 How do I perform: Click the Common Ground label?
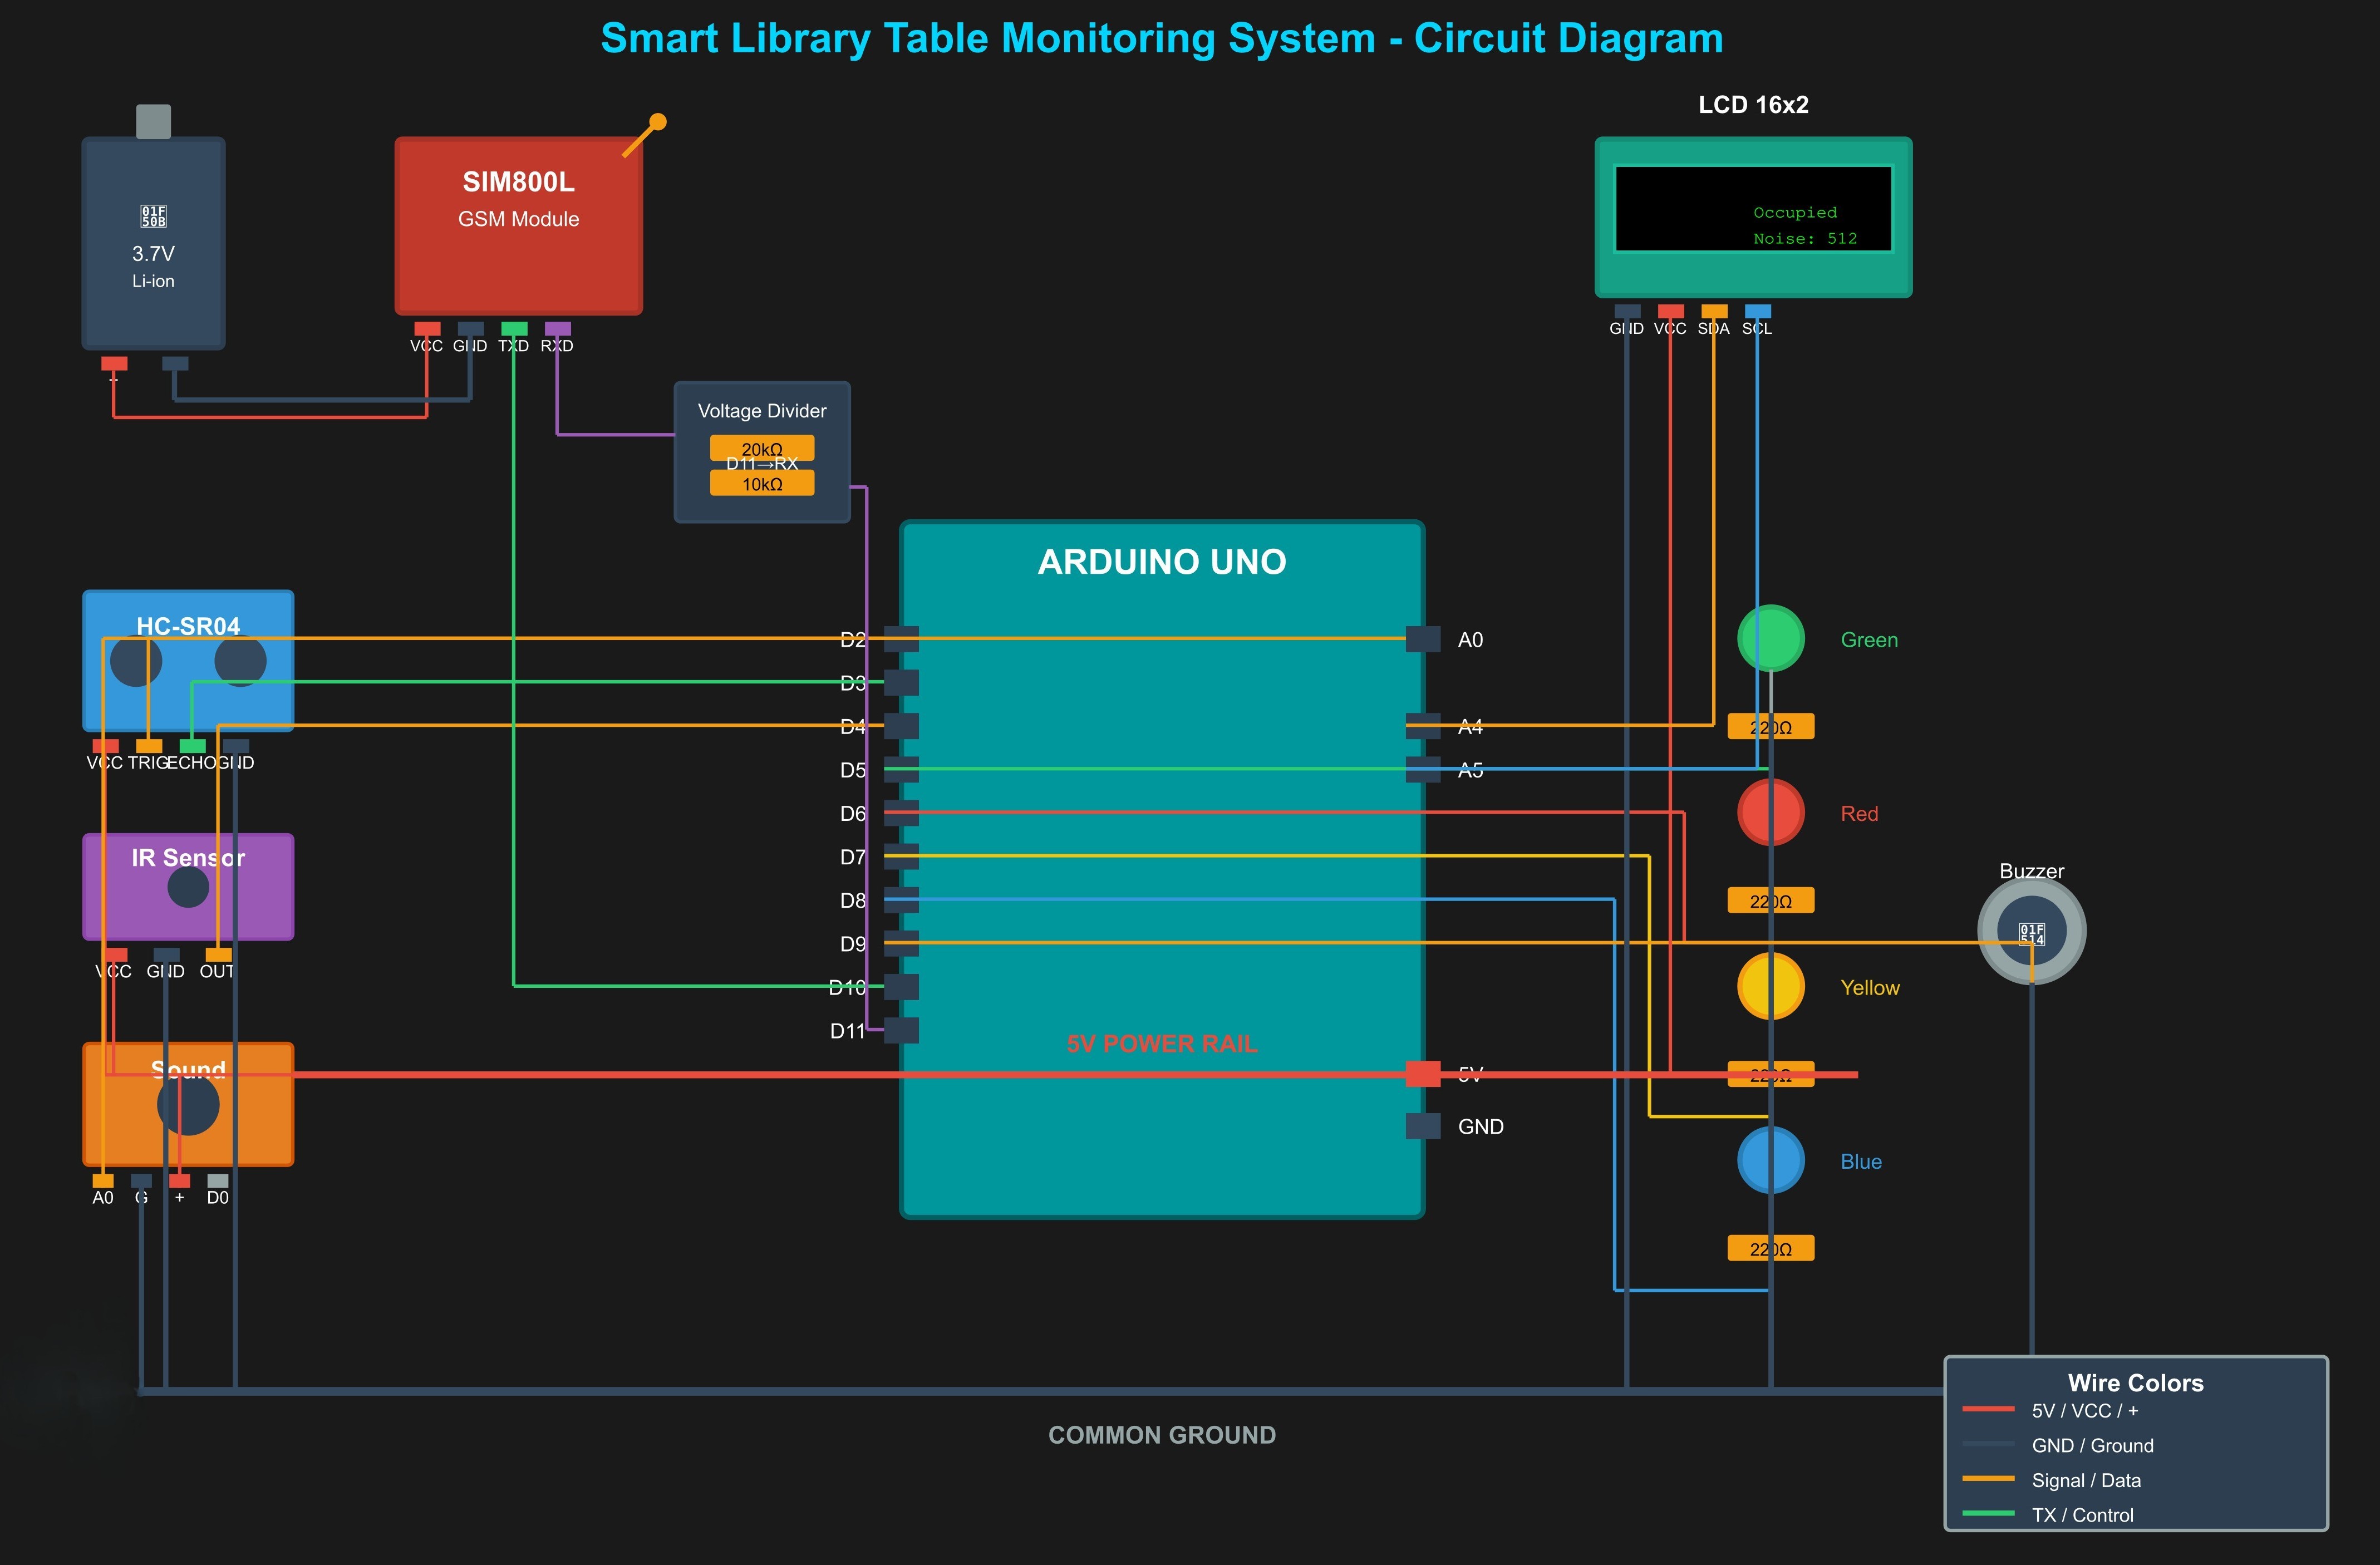[x=1162, y=1434]
